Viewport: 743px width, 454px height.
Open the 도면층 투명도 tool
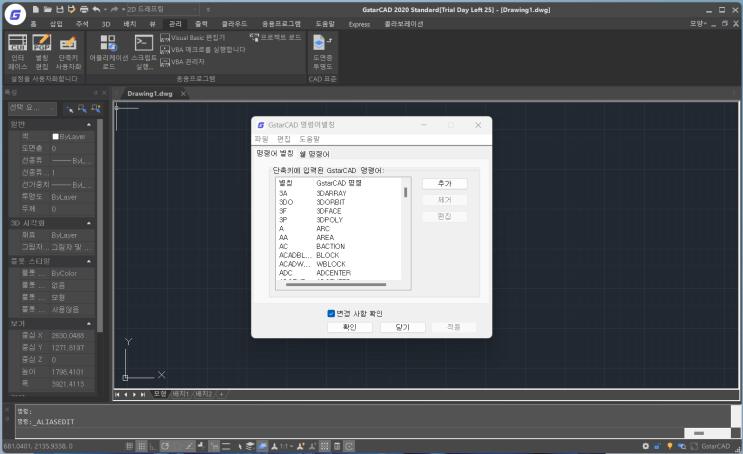322,52
